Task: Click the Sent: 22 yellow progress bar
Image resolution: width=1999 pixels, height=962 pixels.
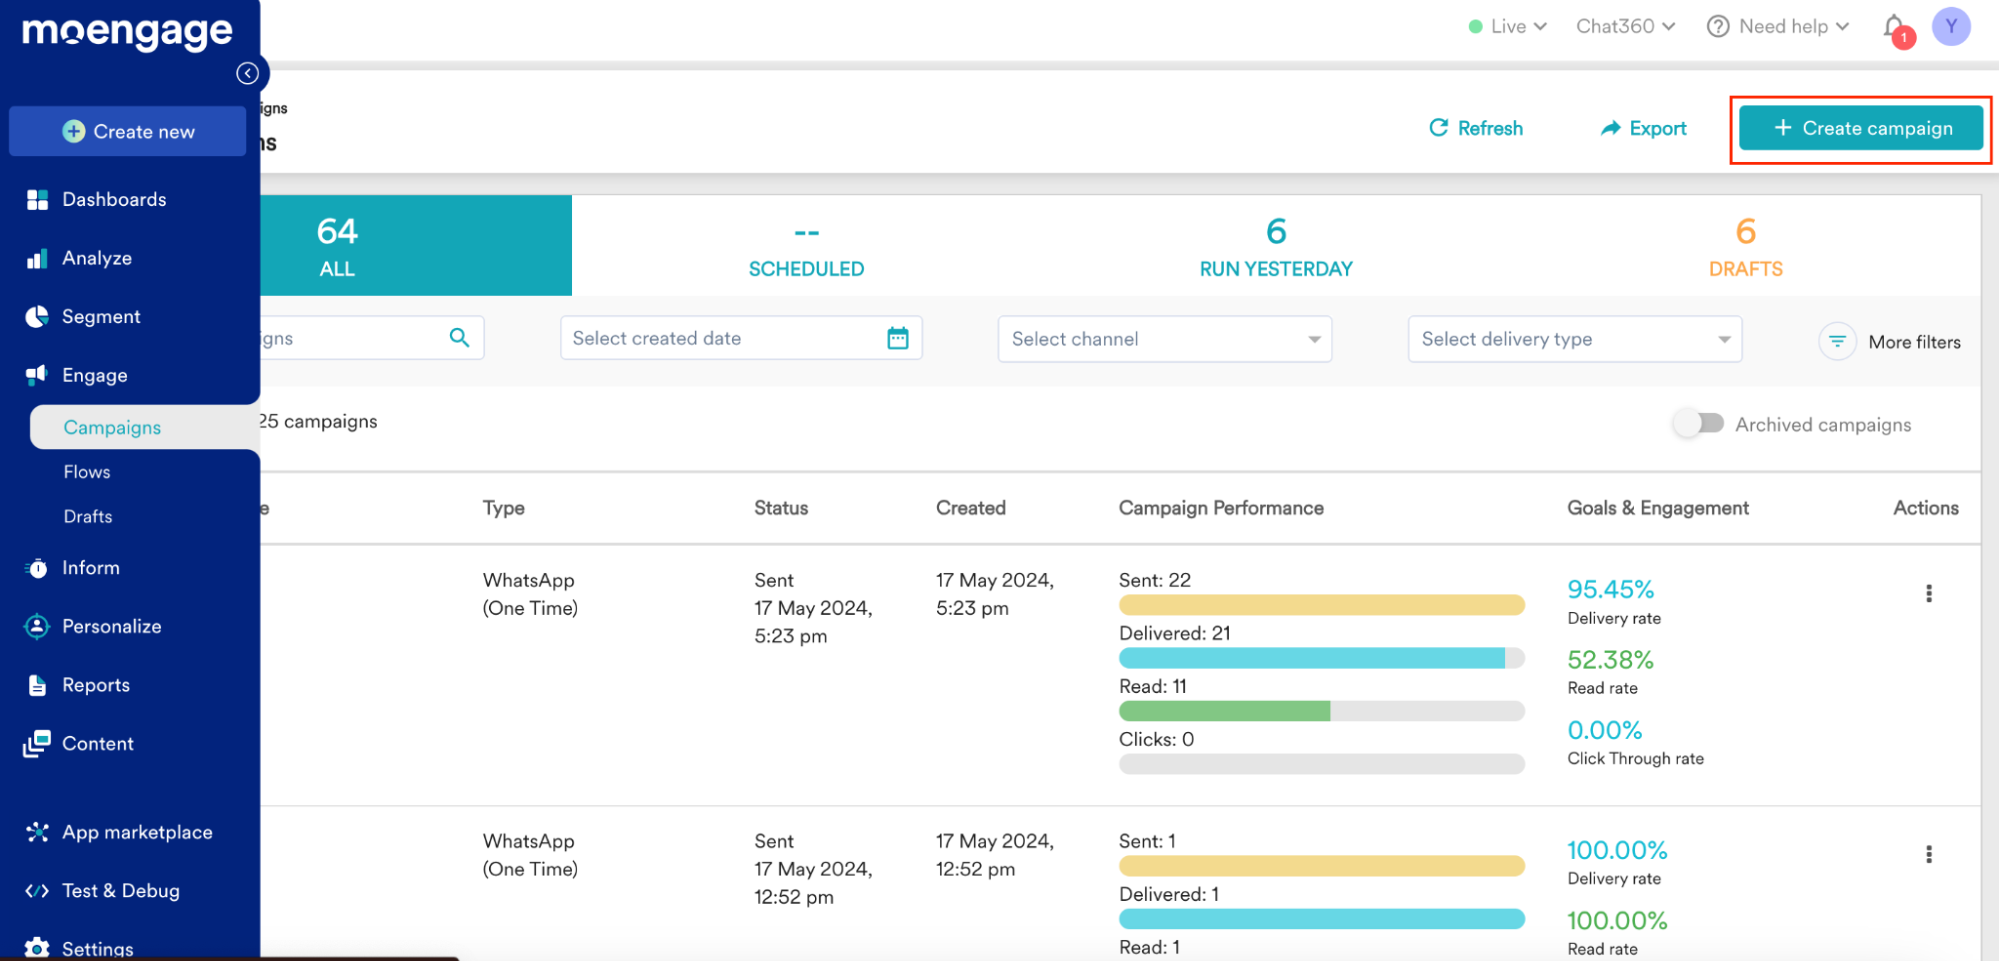Action: coord(1321,605)
